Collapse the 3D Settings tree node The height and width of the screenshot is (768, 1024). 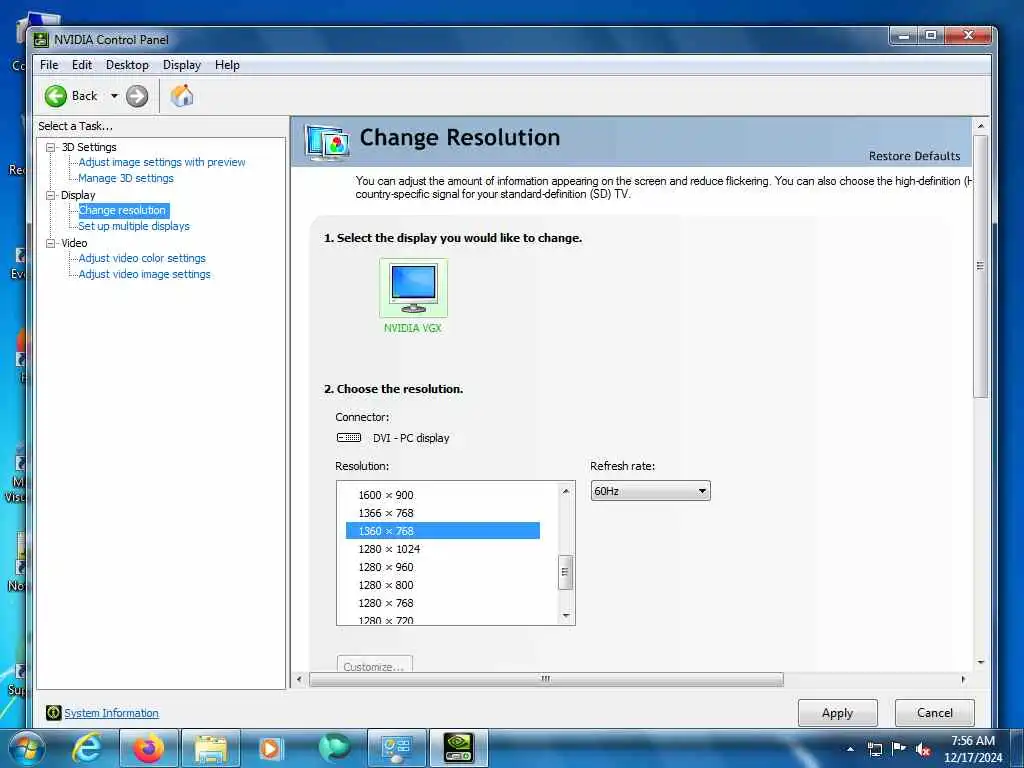click(x=50, y=148)
